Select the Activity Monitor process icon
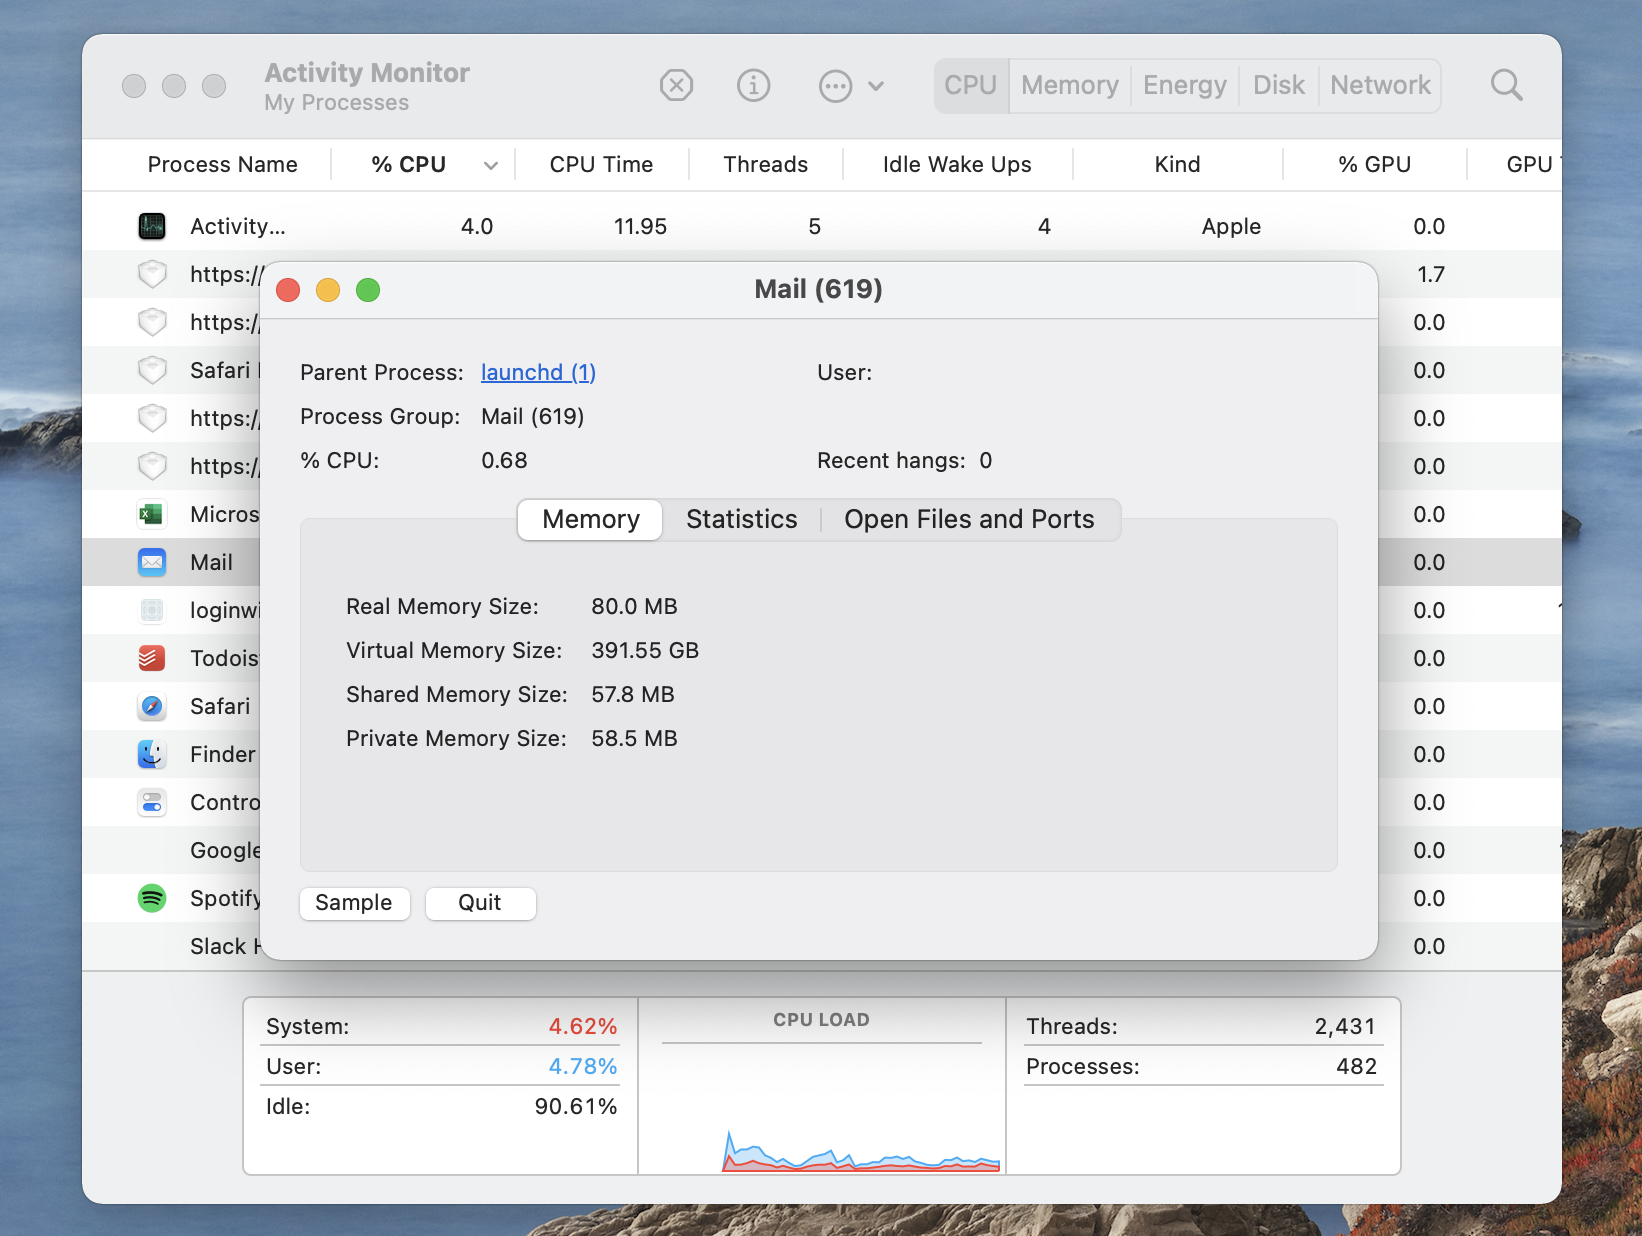Viewport: 1642px width, 1236px height. point(152,226)
